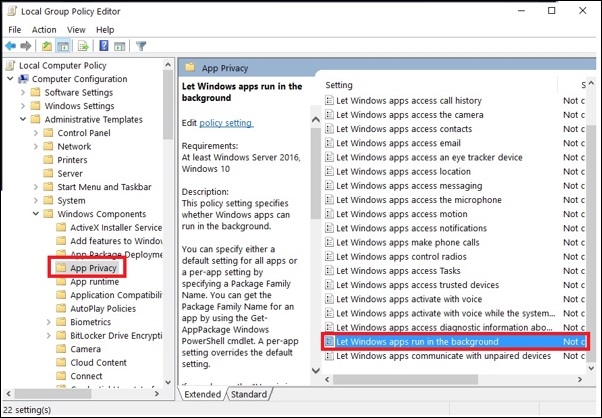
Task: Click the description pane scroll up arrow
Action: [316, 120]
